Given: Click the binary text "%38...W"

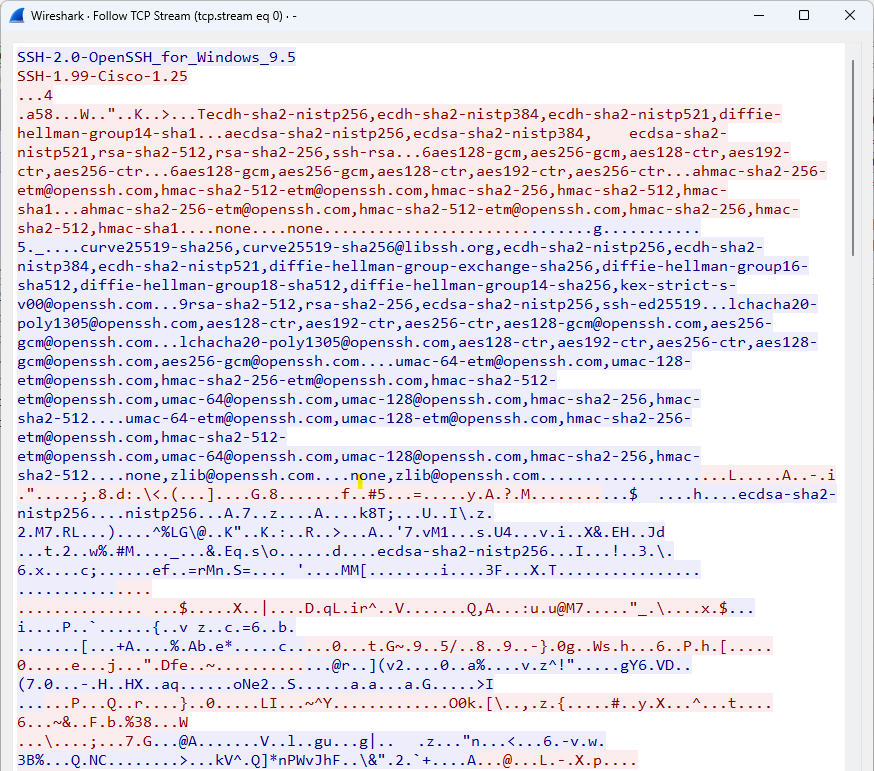Looking at the screenshot, I should 157,722.
